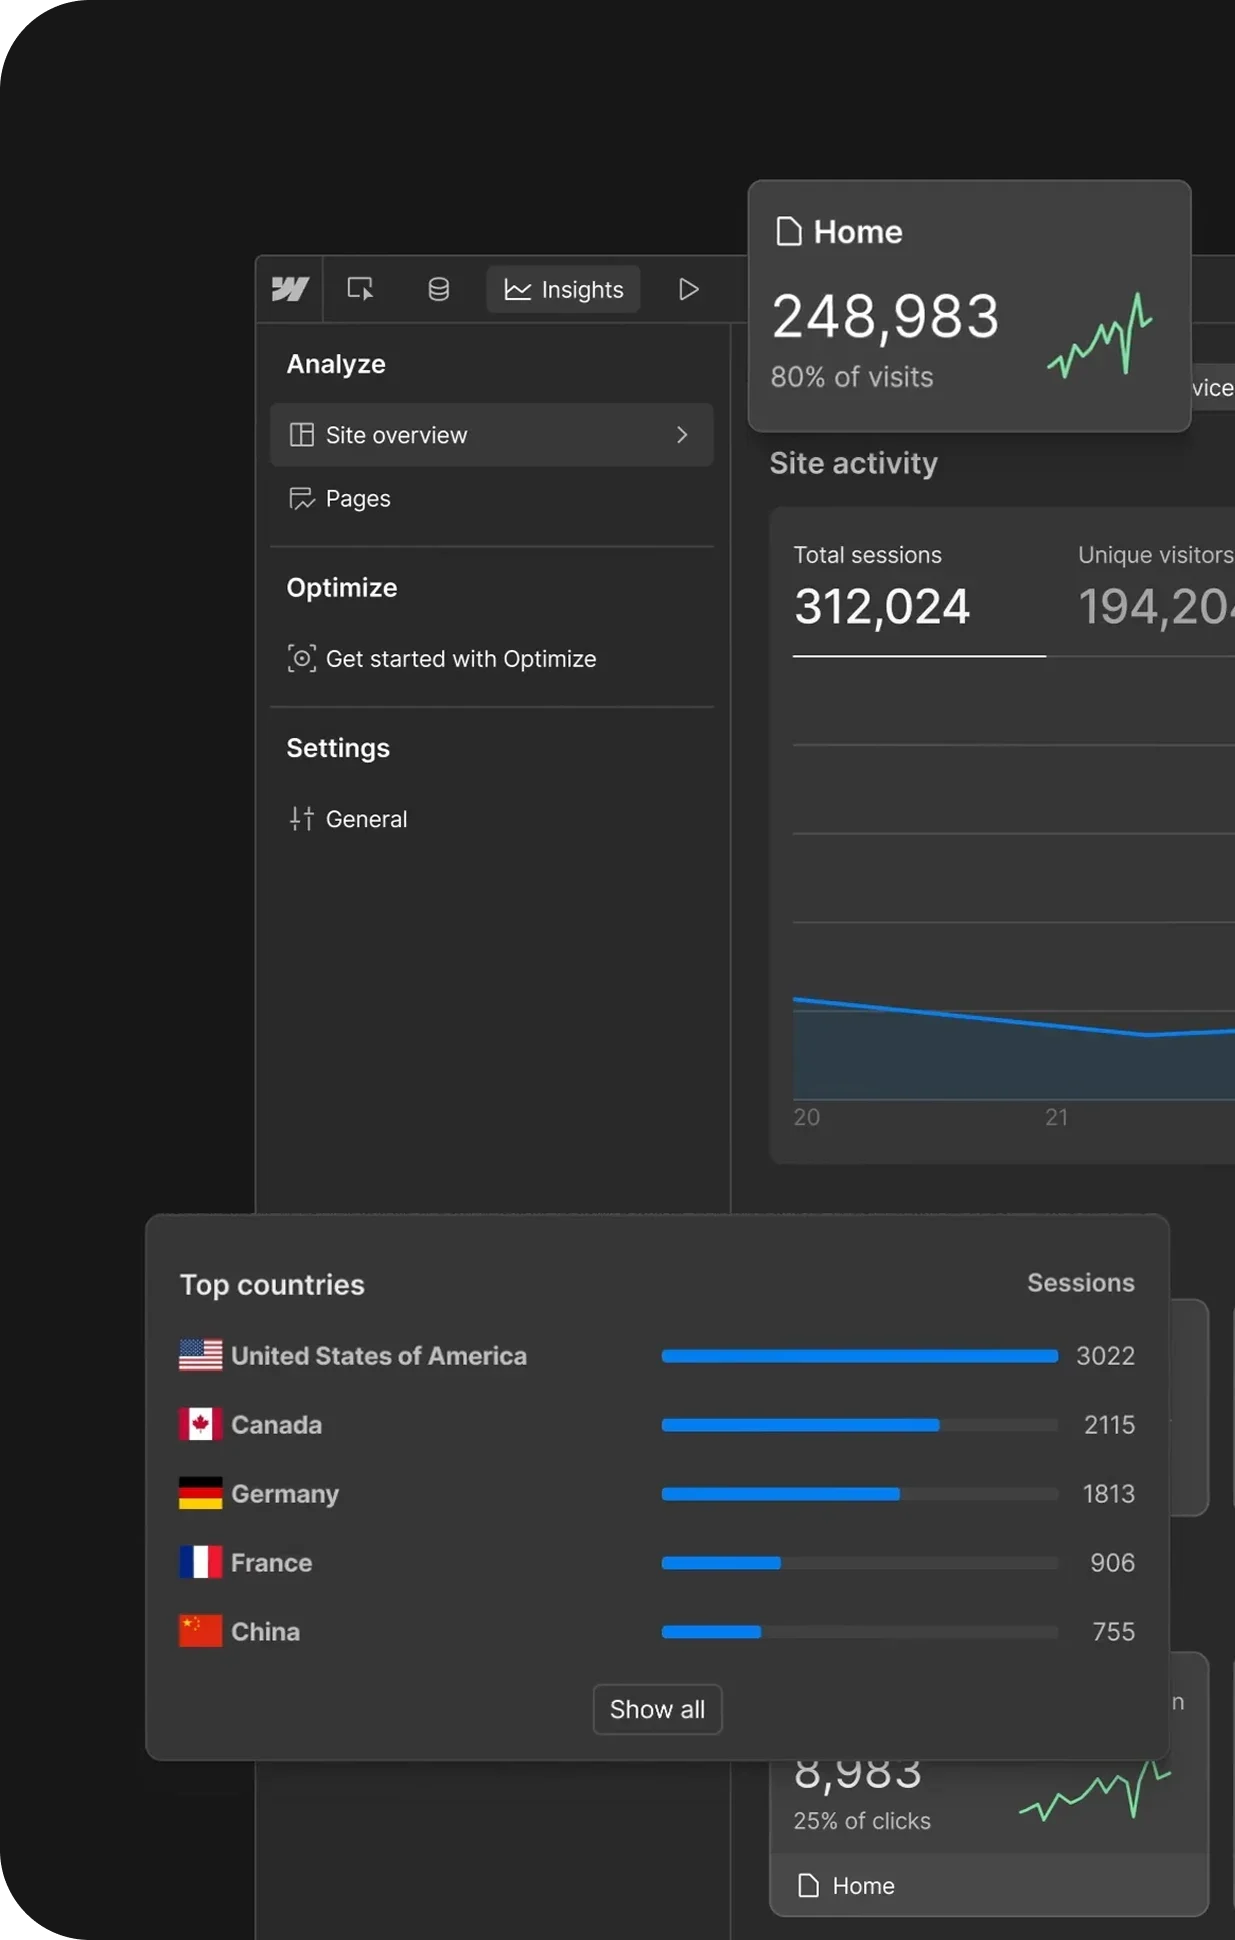Select Site overview in Analyze menu
1235x1940 pixels.
396,435
